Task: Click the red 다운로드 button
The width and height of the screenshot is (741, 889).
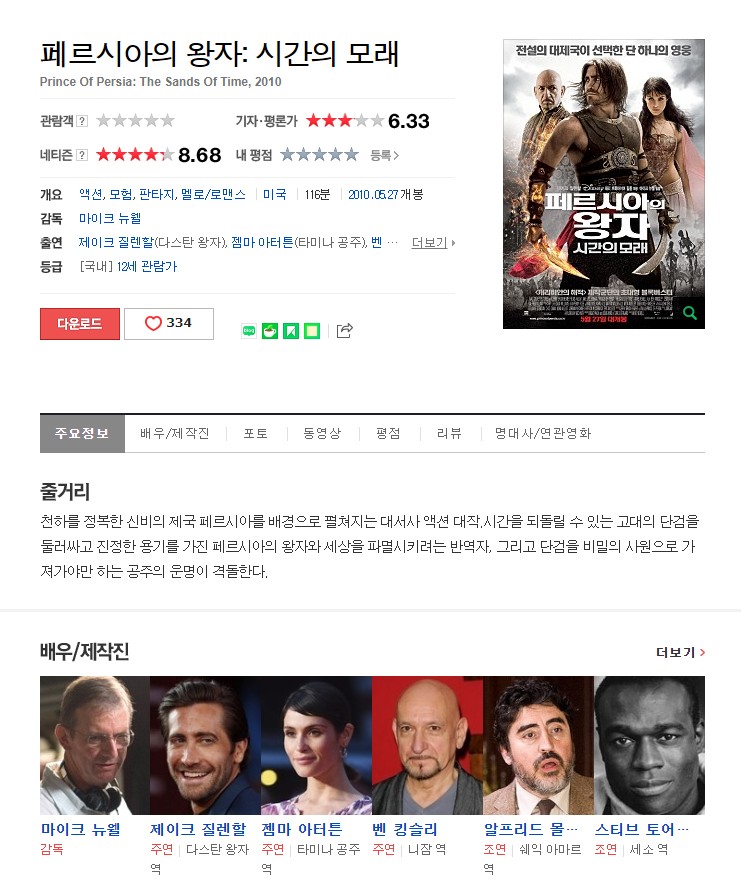Action: [x=80, y=324]
